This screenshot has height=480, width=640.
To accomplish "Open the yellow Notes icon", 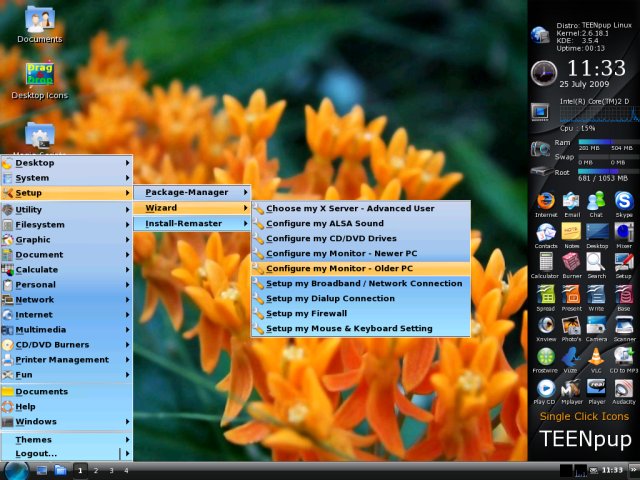I will click(571, 232).
